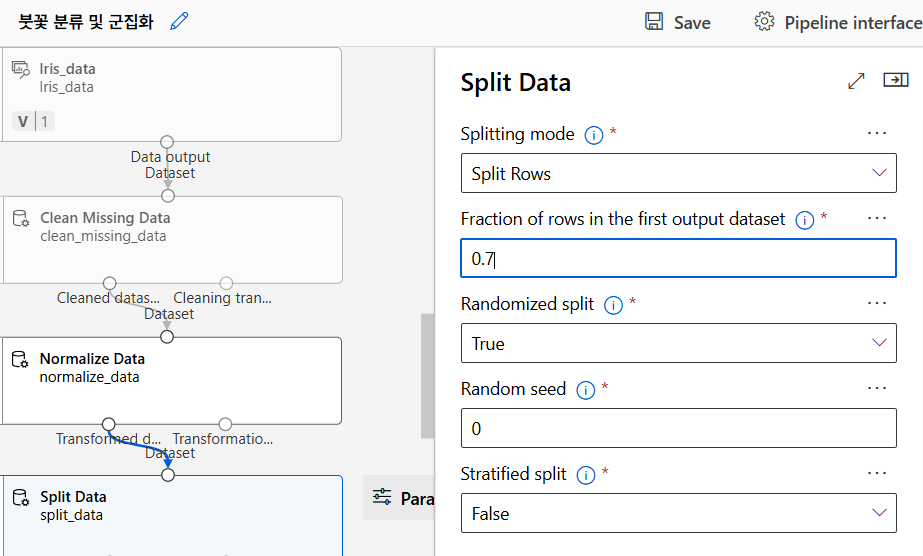The height and width of the screenshot is (556, 923).
Task: Click the Save floppy disk icon
Action: tap(654, 22)
